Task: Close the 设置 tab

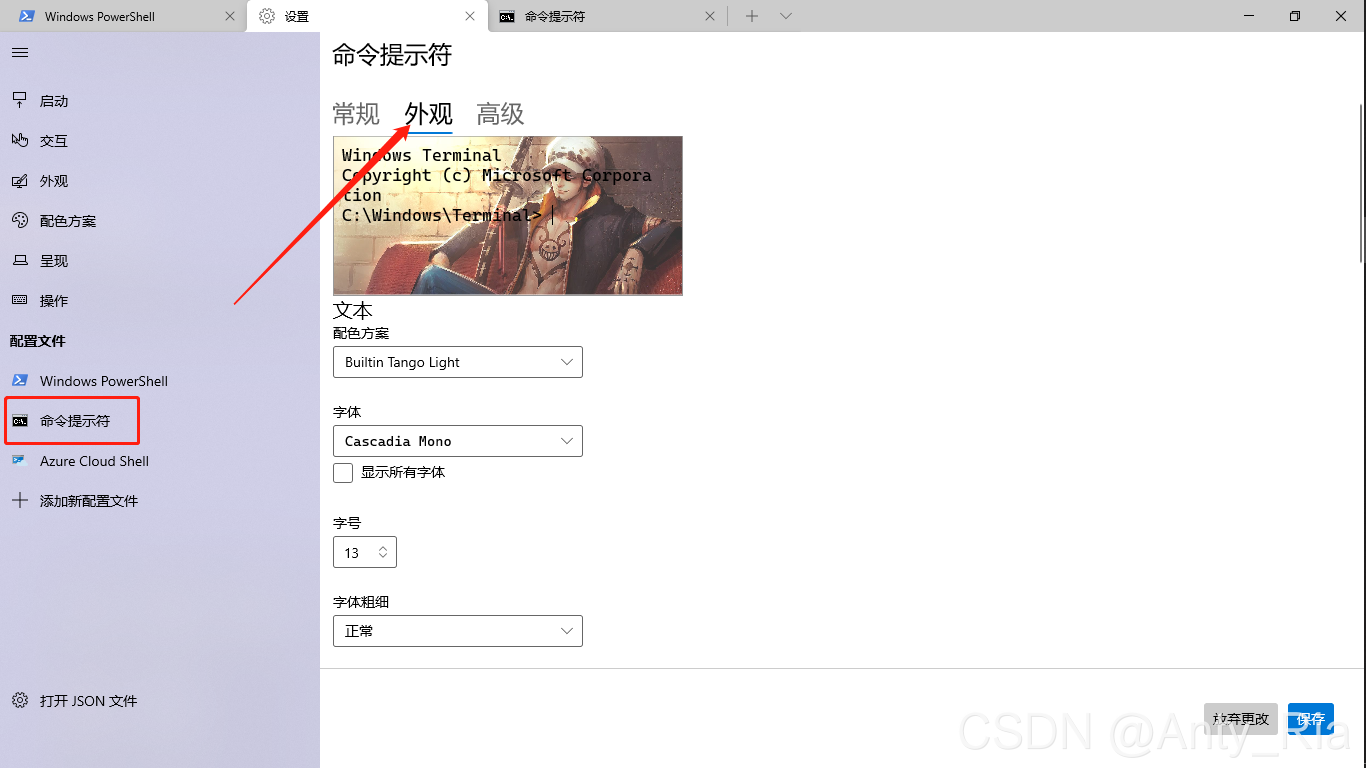Action: click(x=470, y=16)
